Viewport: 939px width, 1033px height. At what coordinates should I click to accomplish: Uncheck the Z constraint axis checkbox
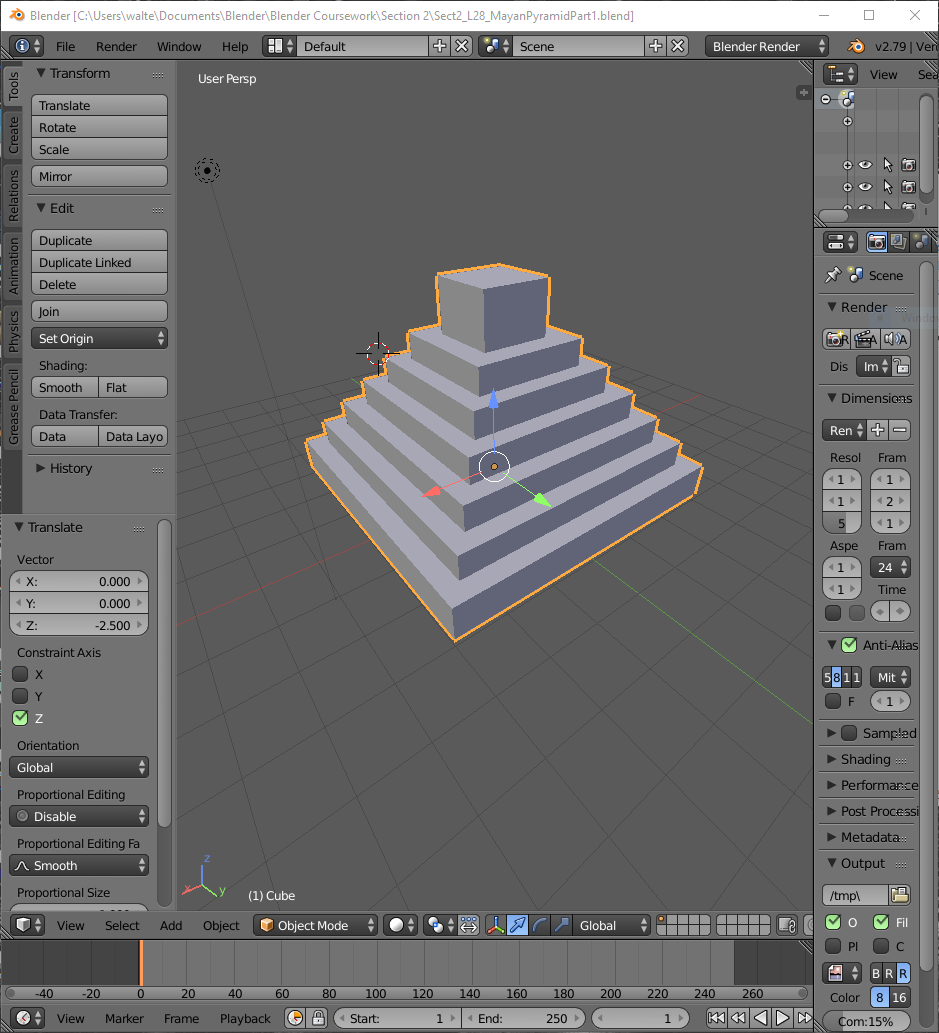(20, 718)
